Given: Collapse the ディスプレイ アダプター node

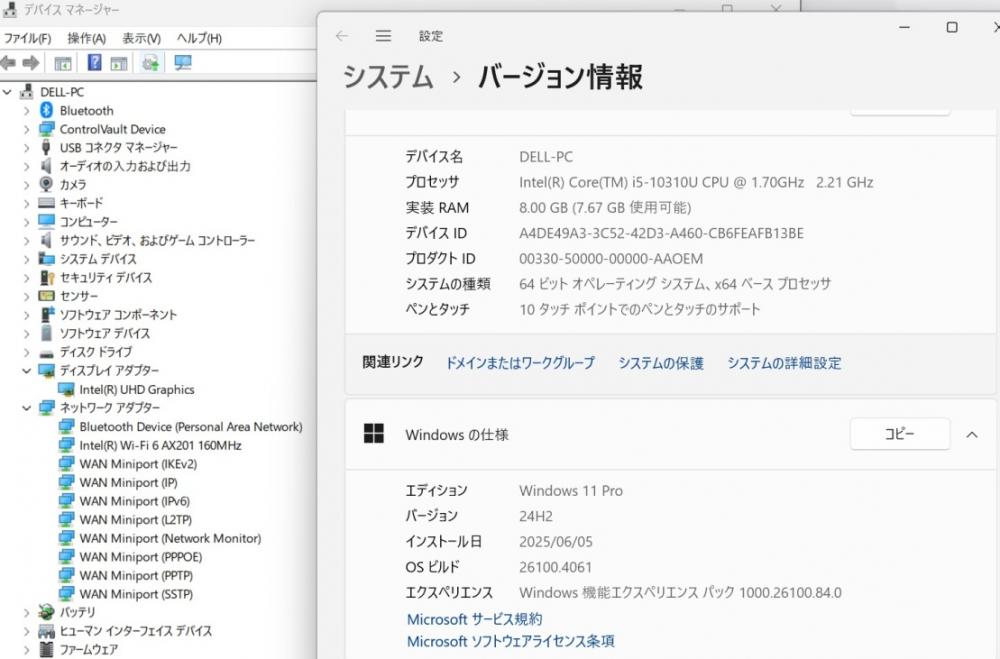Looking at the screenshot, I should click(26, 370).
